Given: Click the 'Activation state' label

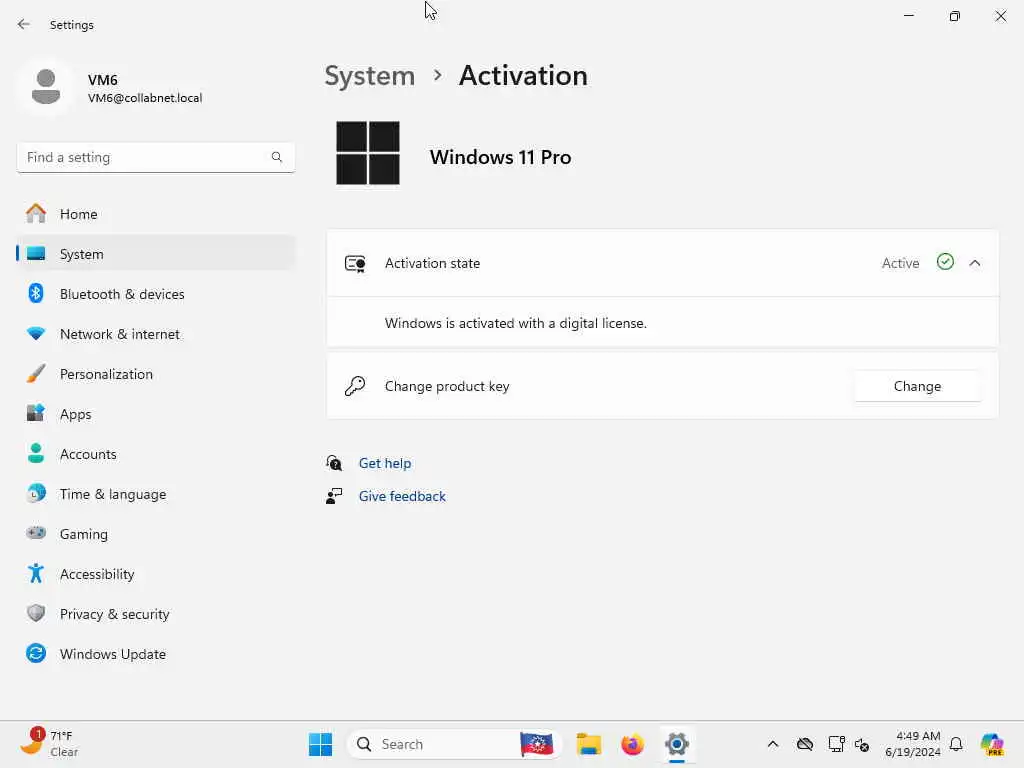Looking at the screenshot, I should [432, 263].
